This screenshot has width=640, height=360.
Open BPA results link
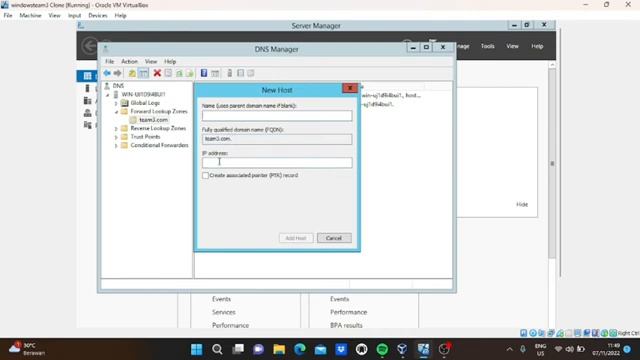tap(346, 325)
